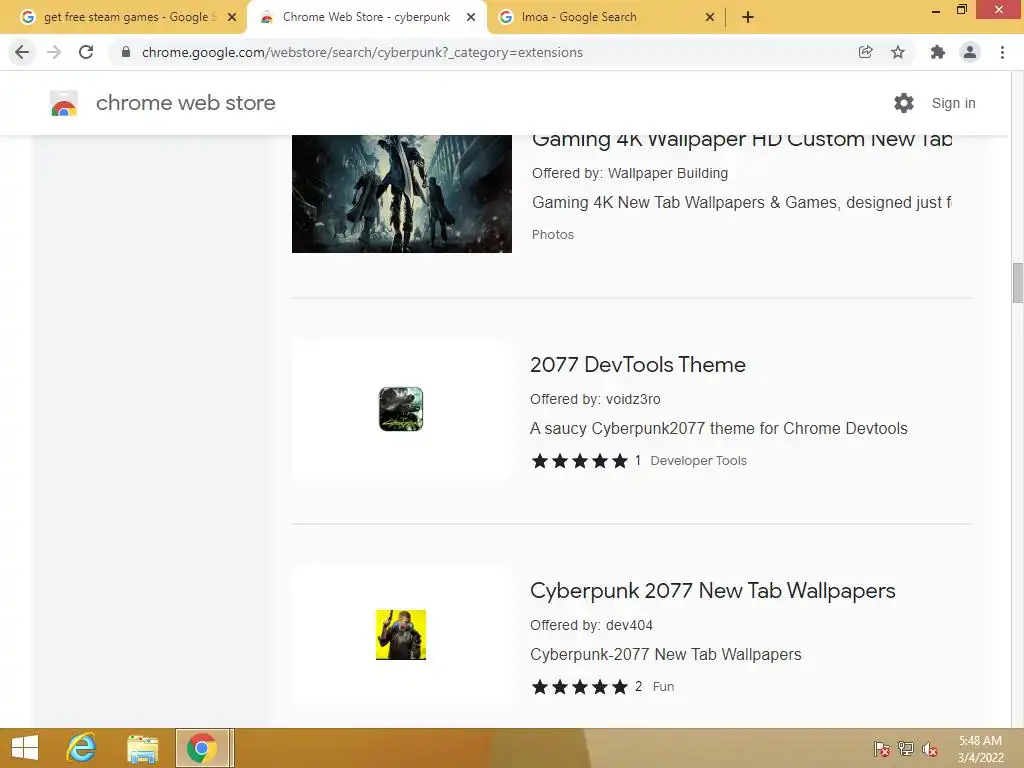The width and height of the screenshot is (1024, 768).
Task: Click 'Offered by: dev404' text
Action: tap(591, 625)
